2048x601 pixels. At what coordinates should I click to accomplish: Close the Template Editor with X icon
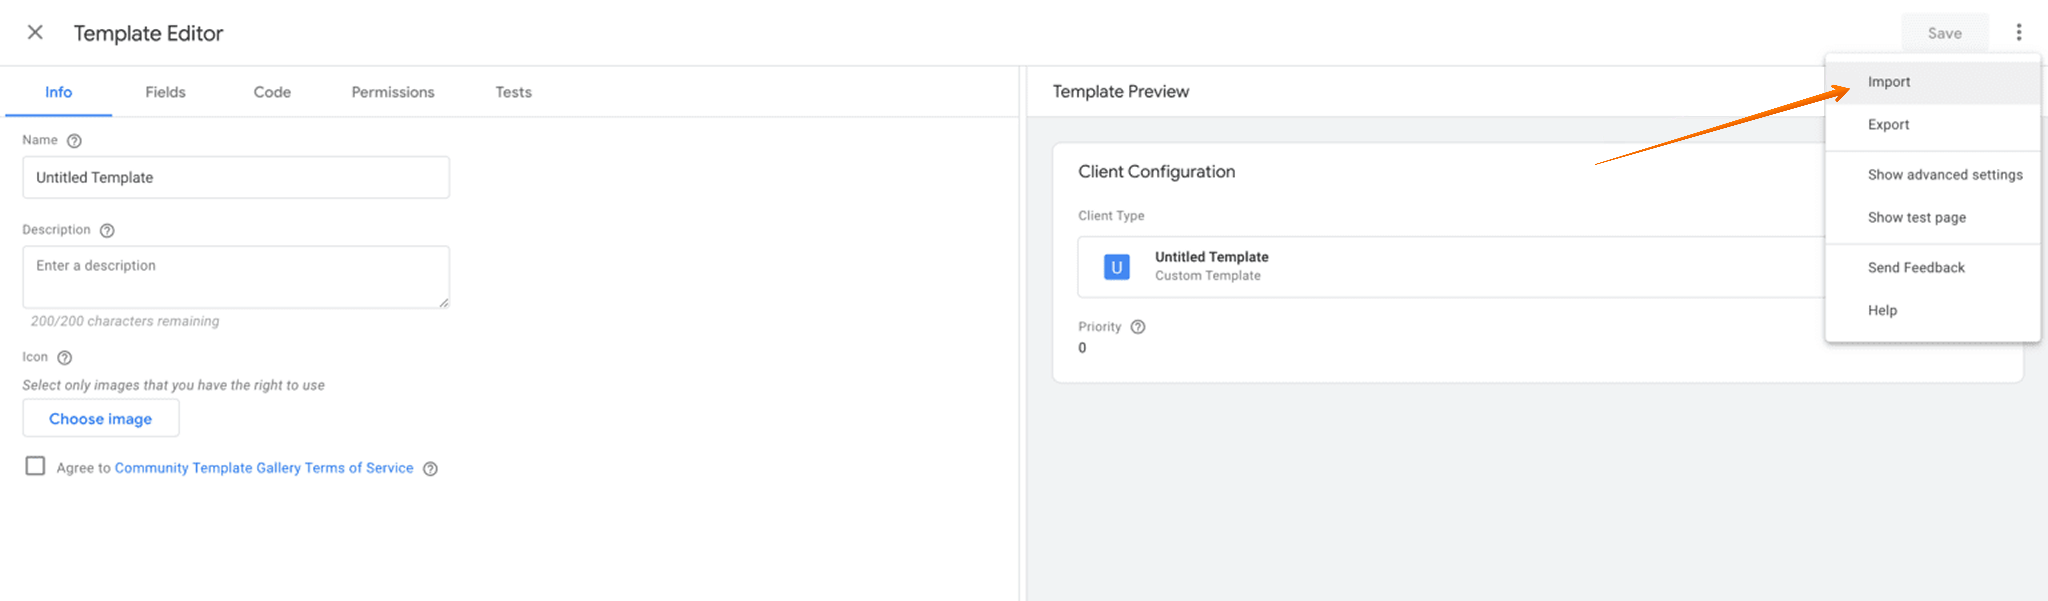[x=35, y=32]
